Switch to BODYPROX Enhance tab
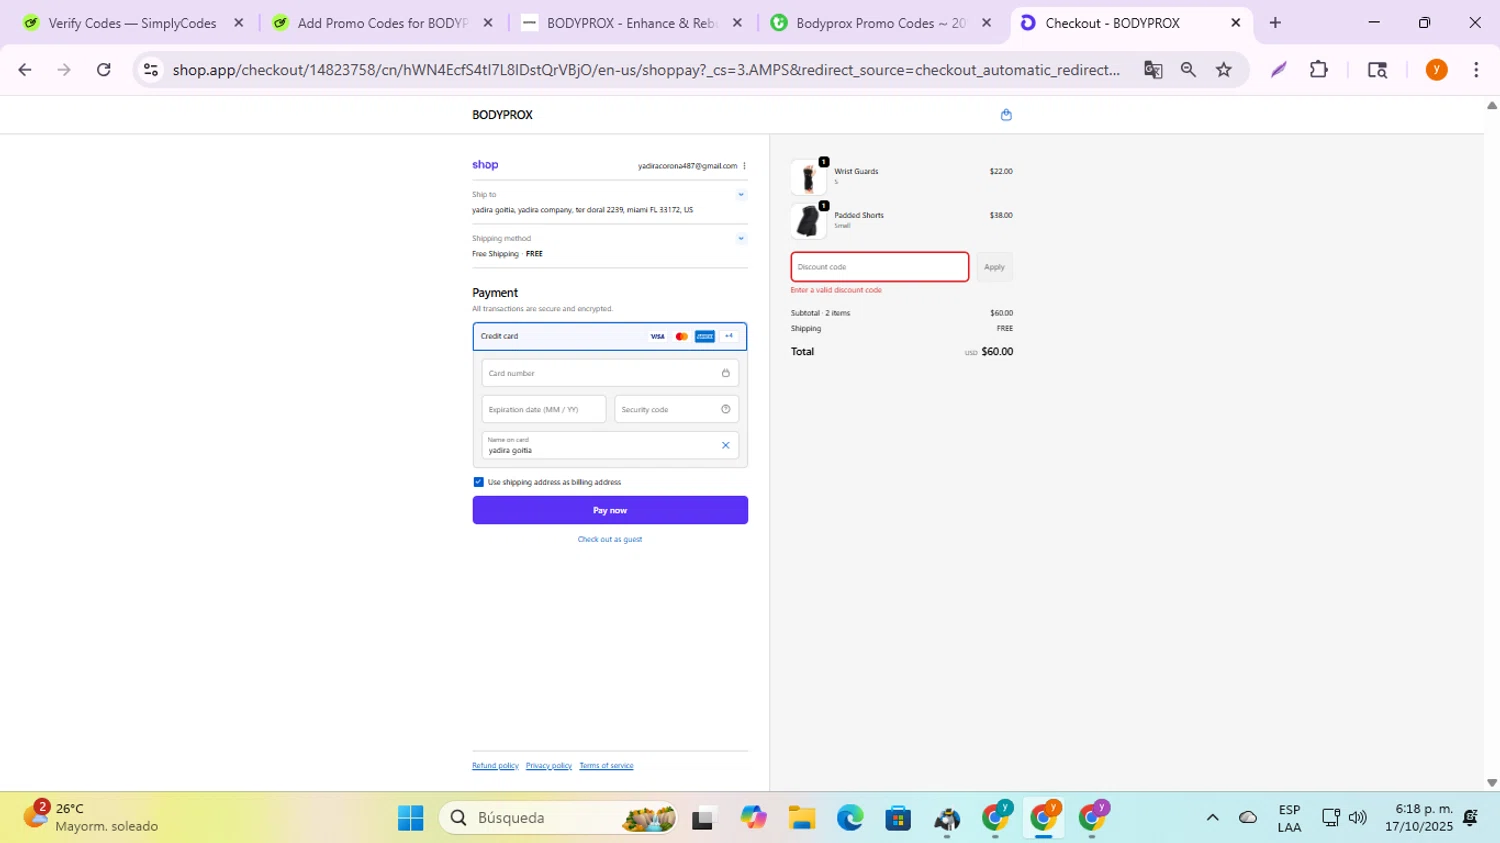 tap(632, 23)
